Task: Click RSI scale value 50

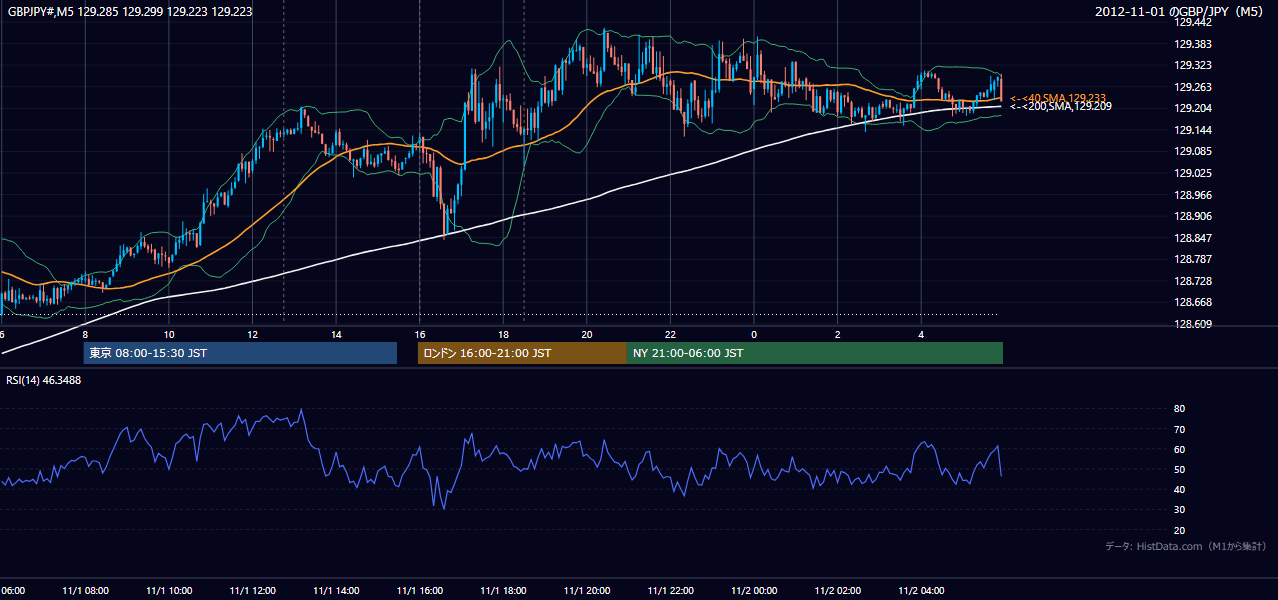Action: coord(1179,469)
